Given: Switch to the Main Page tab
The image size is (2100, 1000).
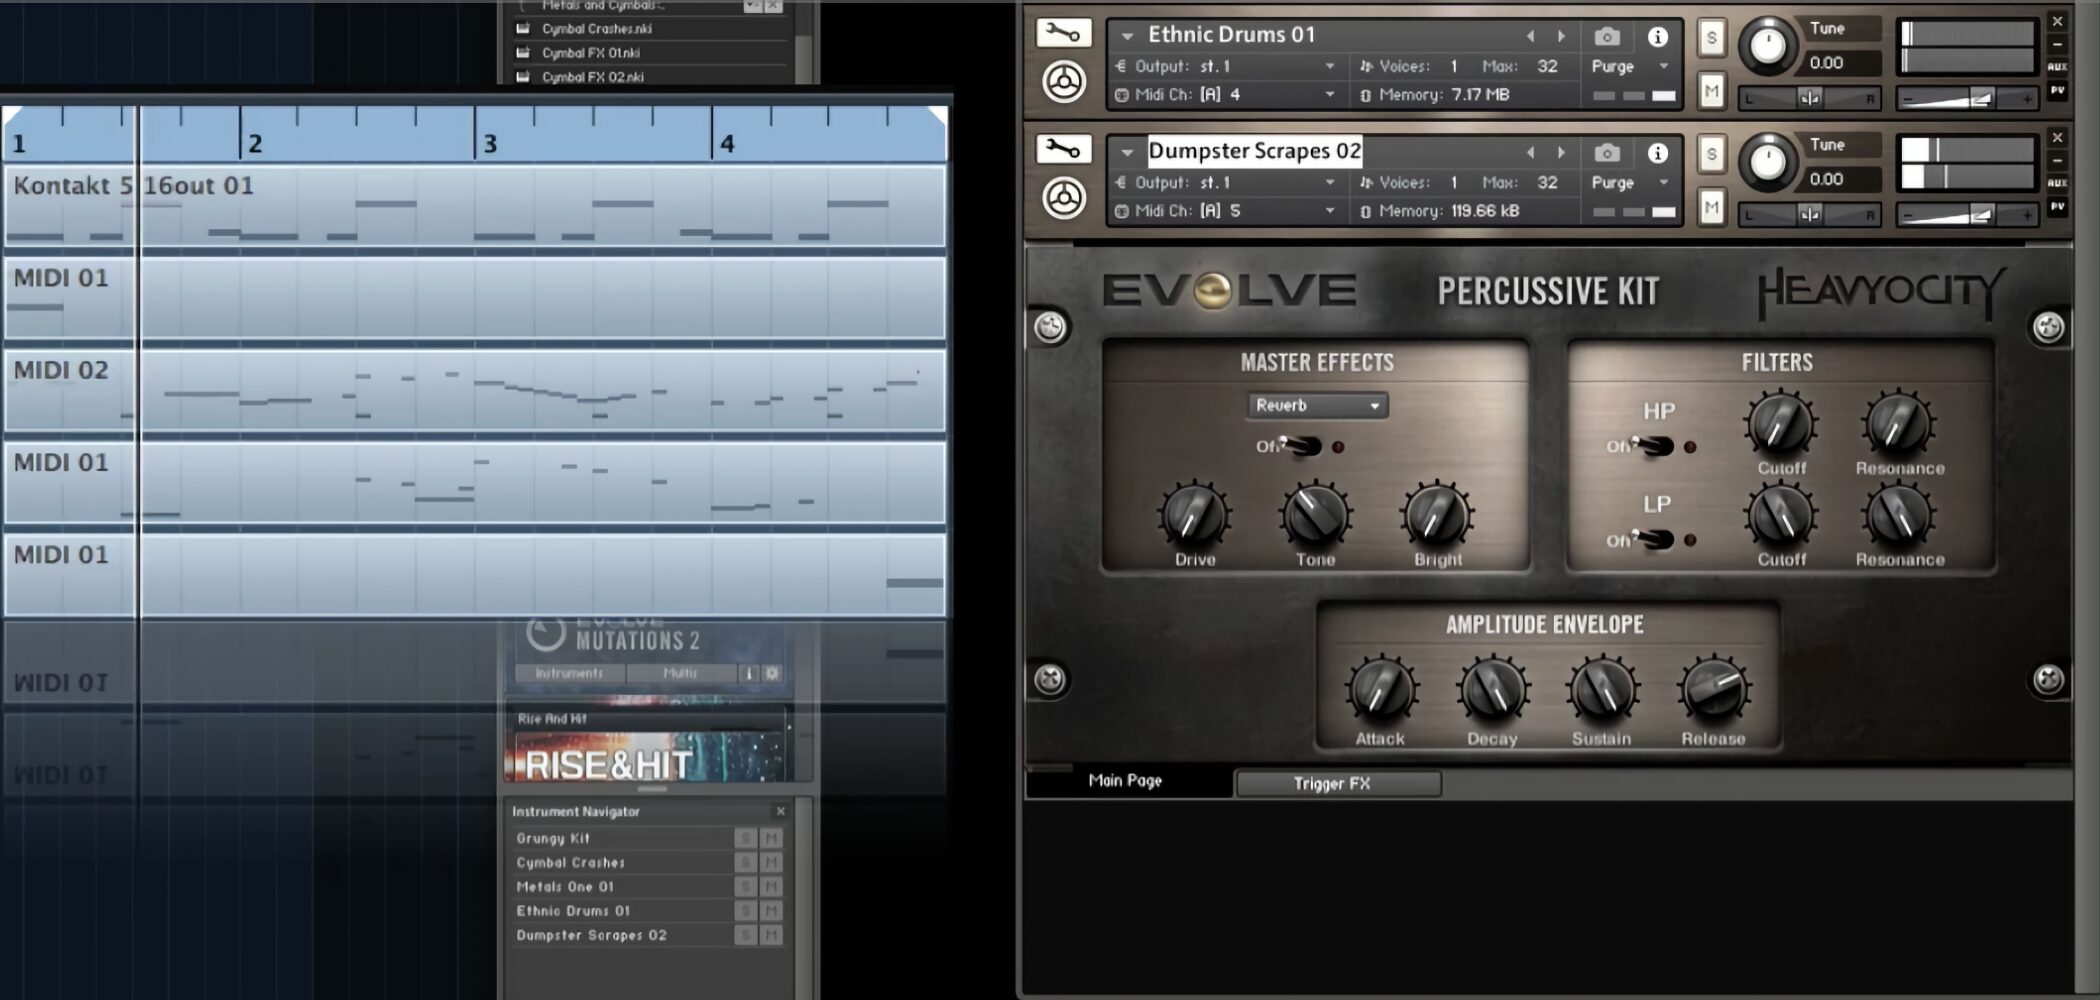Looking at the screenshot, I should tap(1126, 781).
